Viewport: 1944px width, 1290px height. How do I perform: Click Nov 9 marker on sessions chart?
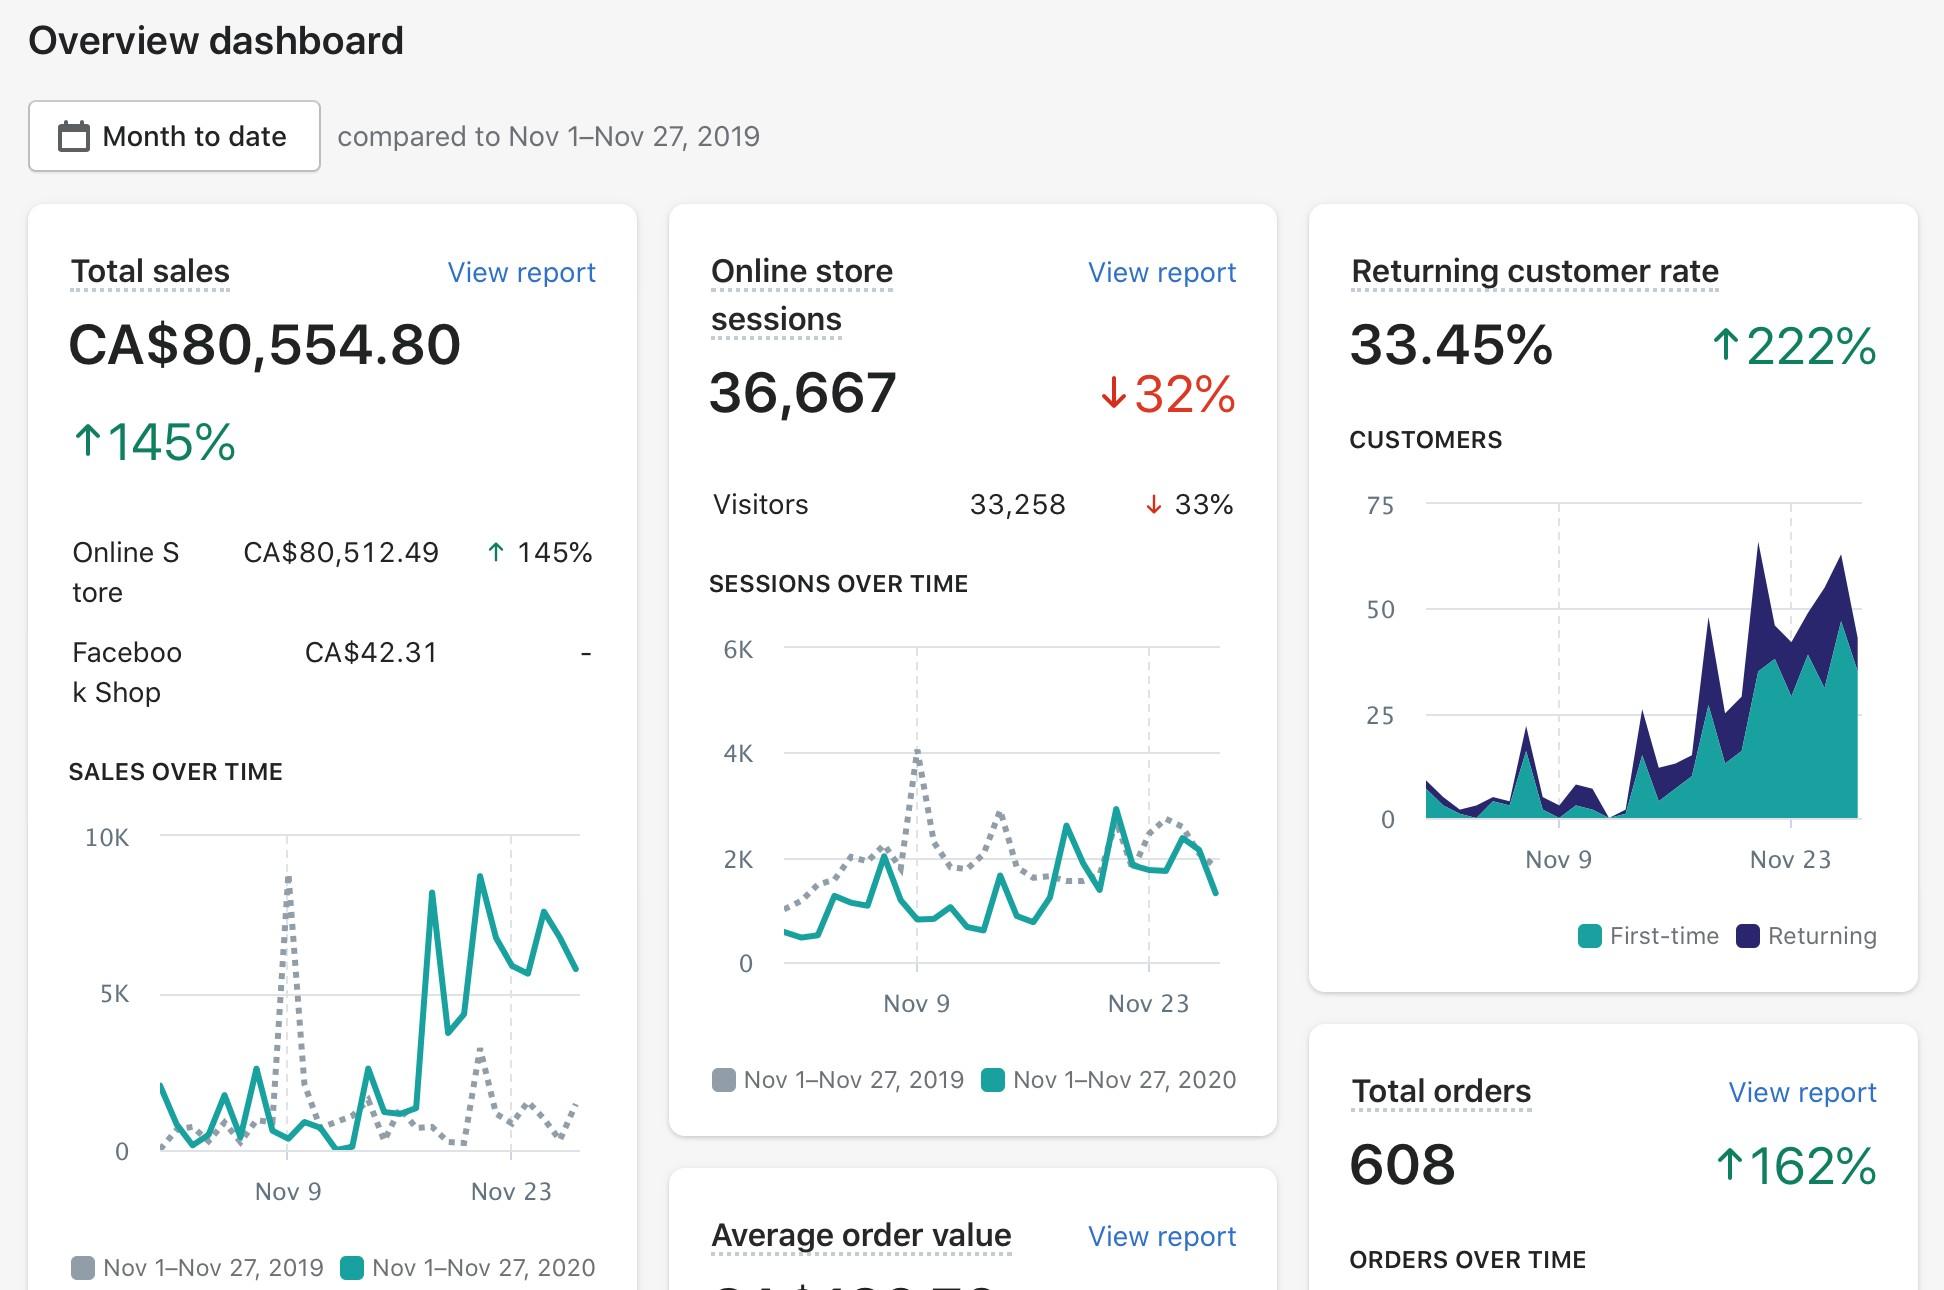click(x=916, y=1003)
